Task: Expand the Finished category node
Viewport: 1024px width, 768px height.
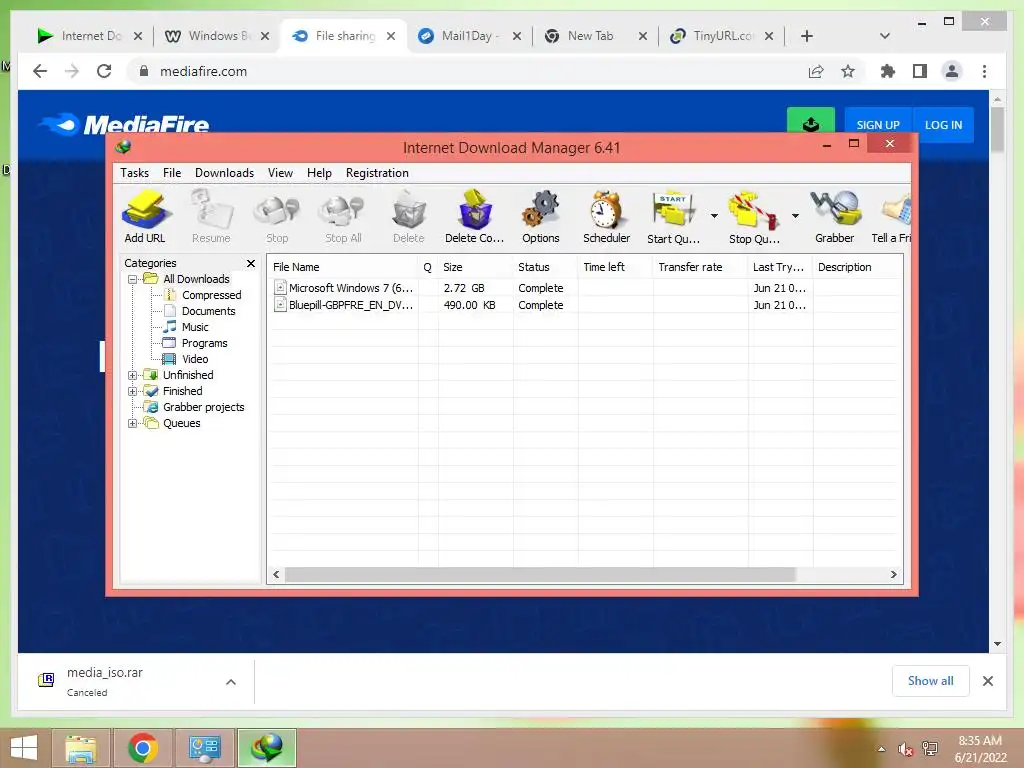Action: pyautogui.click(x=133, y=392)
